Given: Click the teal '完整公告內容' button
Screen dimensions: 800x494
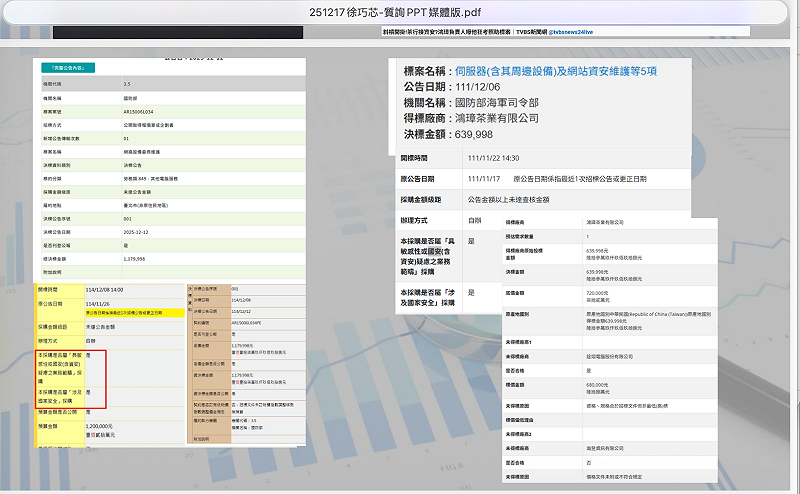Looking at the screenshot, I should pyautogui.click(x=68, y=68).
